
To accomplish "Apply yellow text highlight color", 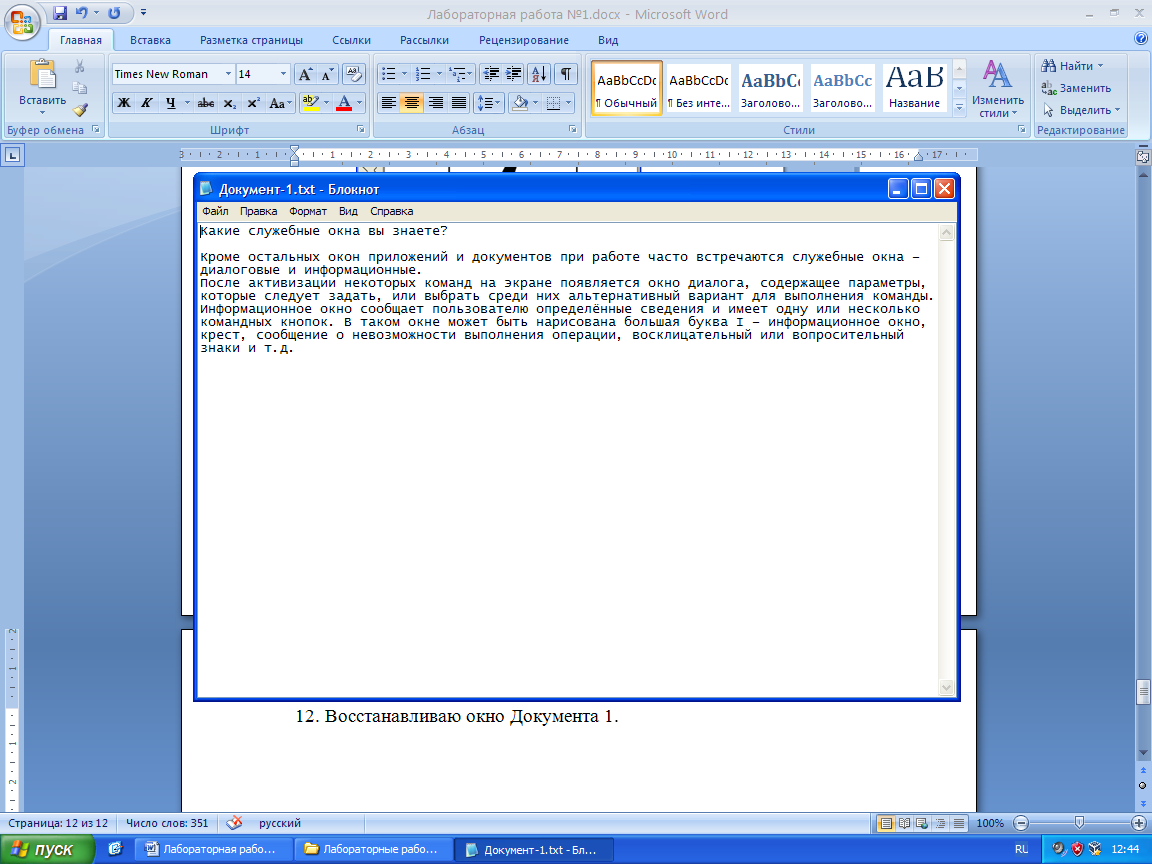I will (x=310, y=104).
